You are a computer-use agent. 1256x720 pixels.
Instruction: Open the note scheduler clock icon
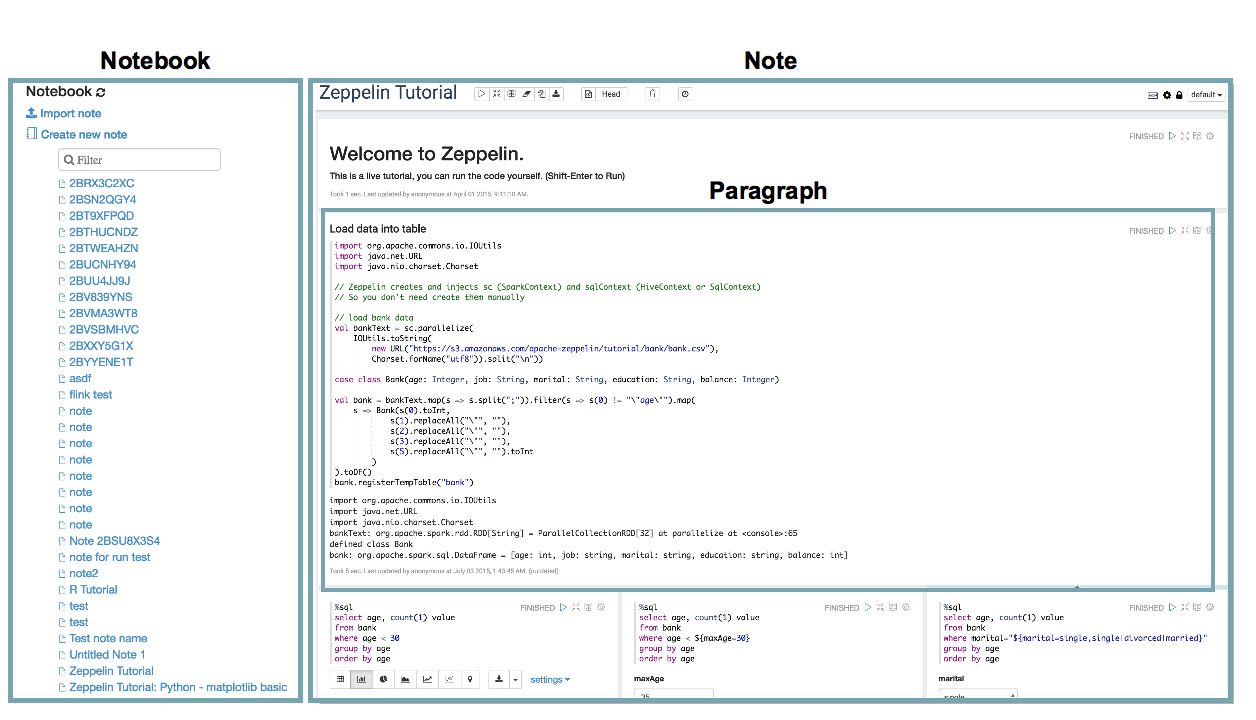click(685, 94)
